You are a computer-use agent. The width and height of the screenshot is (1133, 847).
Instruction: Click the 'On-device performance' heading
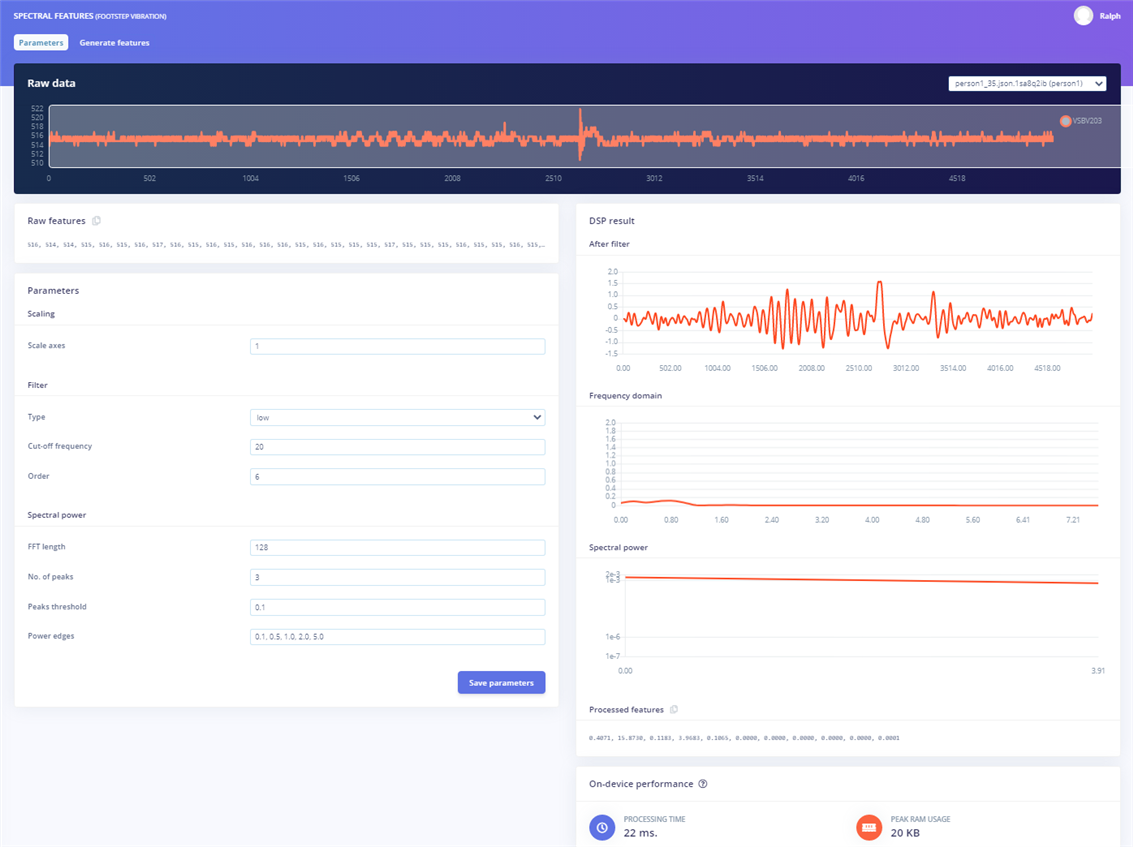[x=641, y=784]
